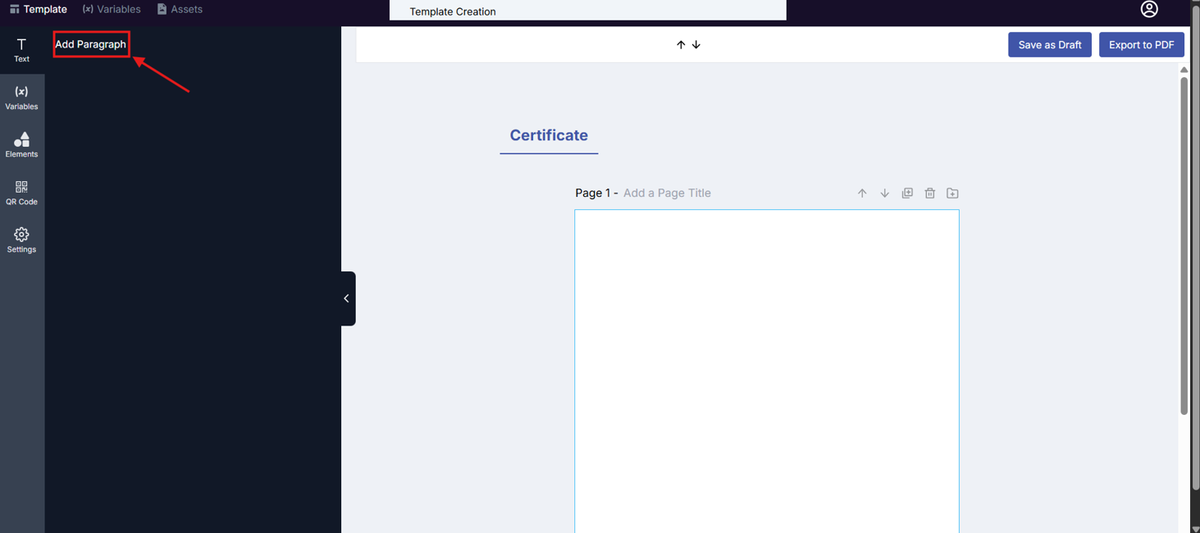The height and width of the screenshot is (533, 1200).
Task: Click the up arrow in top toolbar
Action: (x=681, y=45)
